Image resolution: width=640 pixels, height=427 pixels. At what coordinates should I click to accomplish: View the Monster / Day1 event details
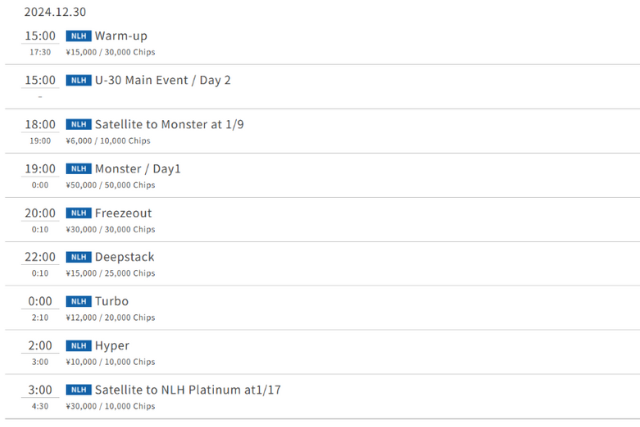point(138,169)
